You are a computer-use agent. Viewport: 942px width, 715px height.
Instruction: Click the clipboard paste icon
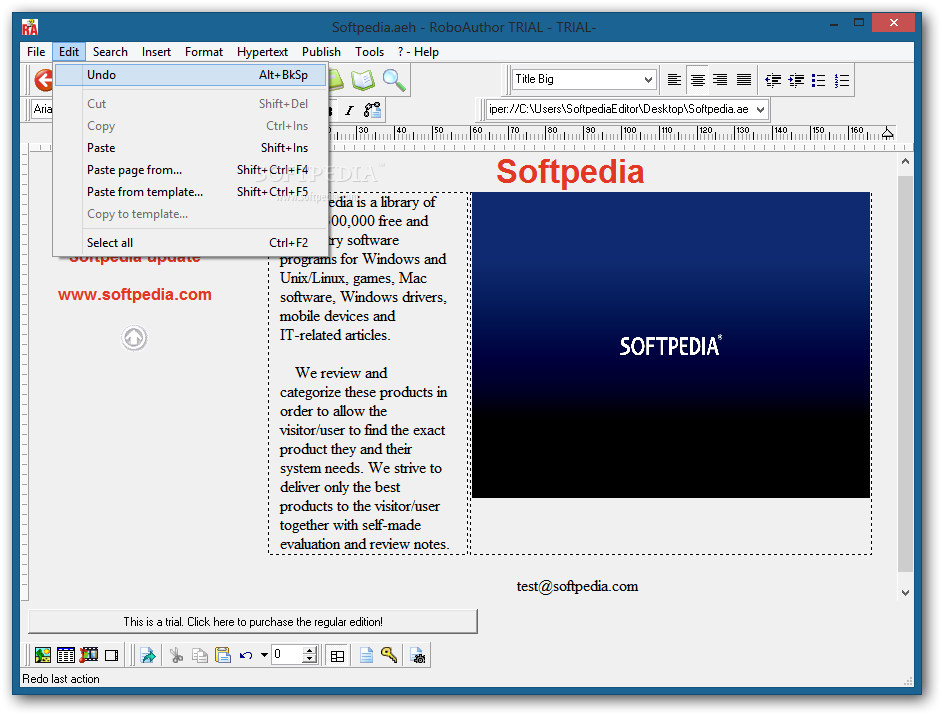pos(223,656)
